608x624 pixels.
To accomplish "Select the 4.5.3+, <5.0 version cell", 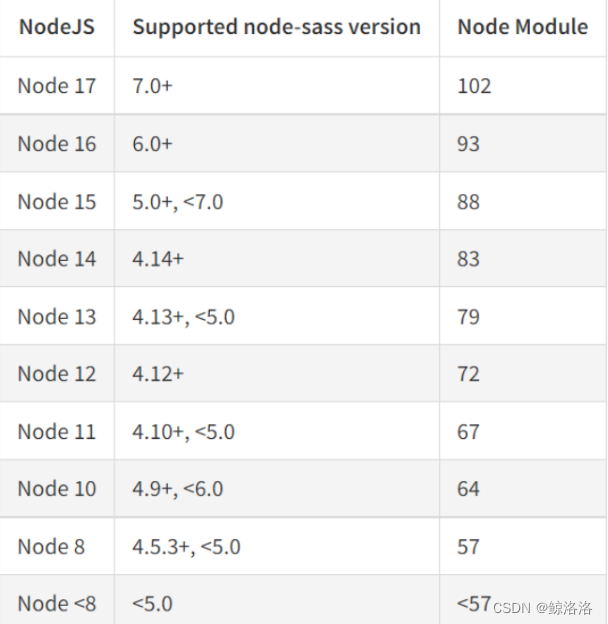I will (186, 547).
